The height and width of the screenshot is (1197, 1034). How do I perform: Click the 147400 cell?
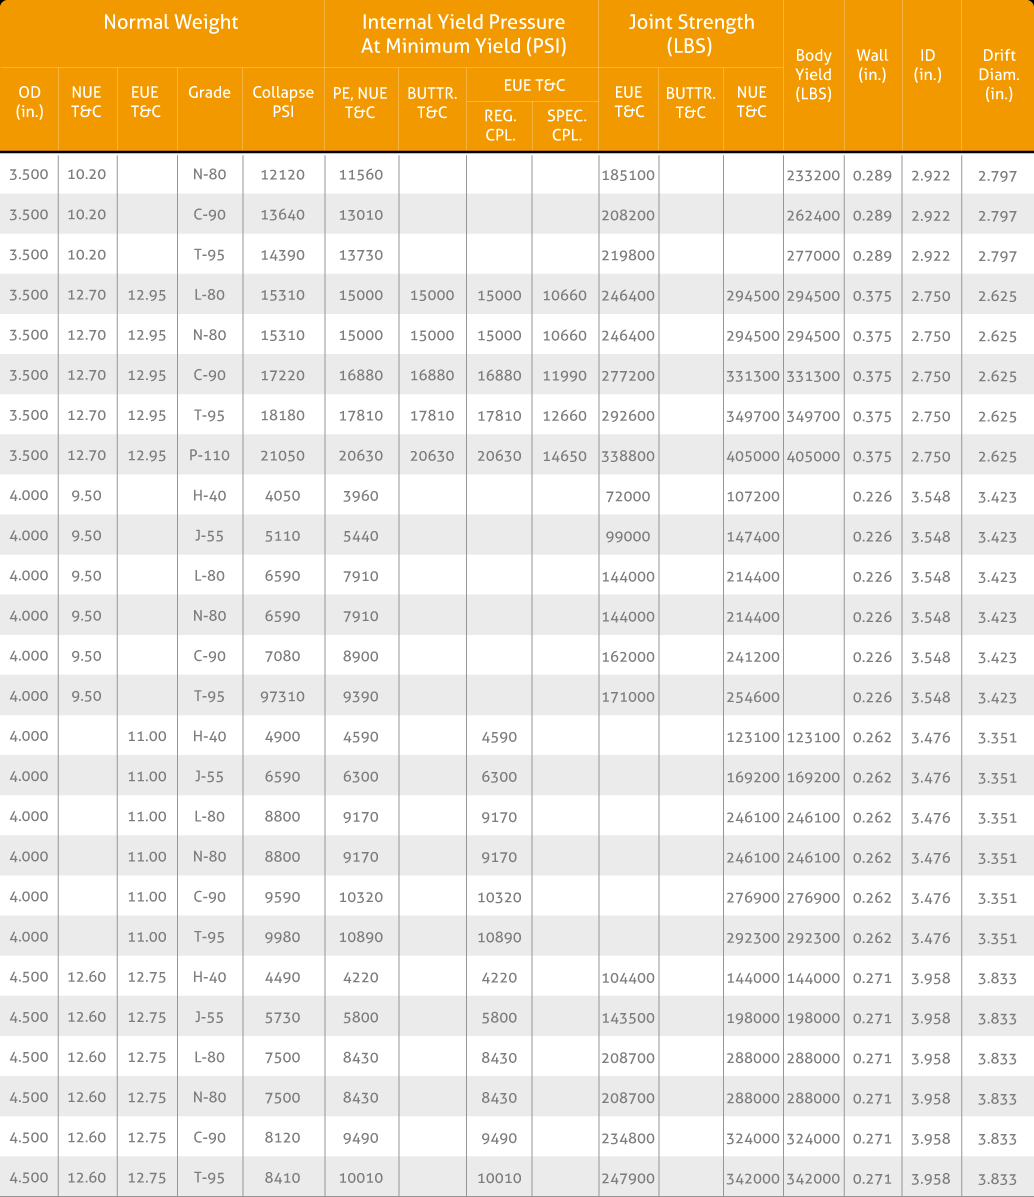[753, 537]
